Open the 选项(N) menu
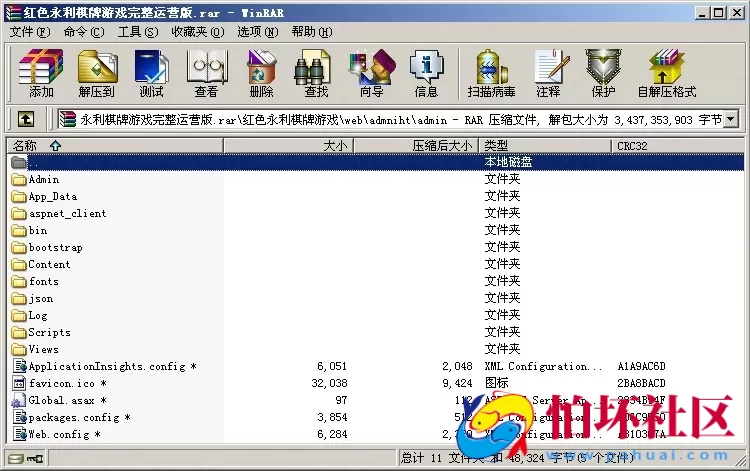750x471 pixels. tap(258, 32)
